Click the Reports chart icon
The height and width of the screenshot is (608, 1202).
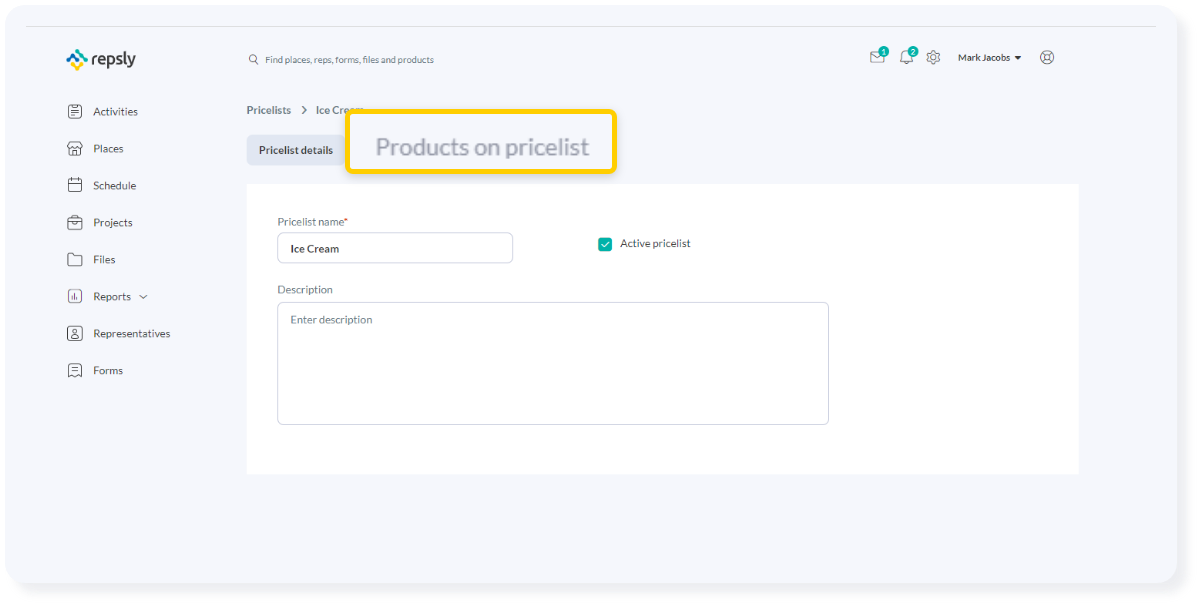coord(75,296)
